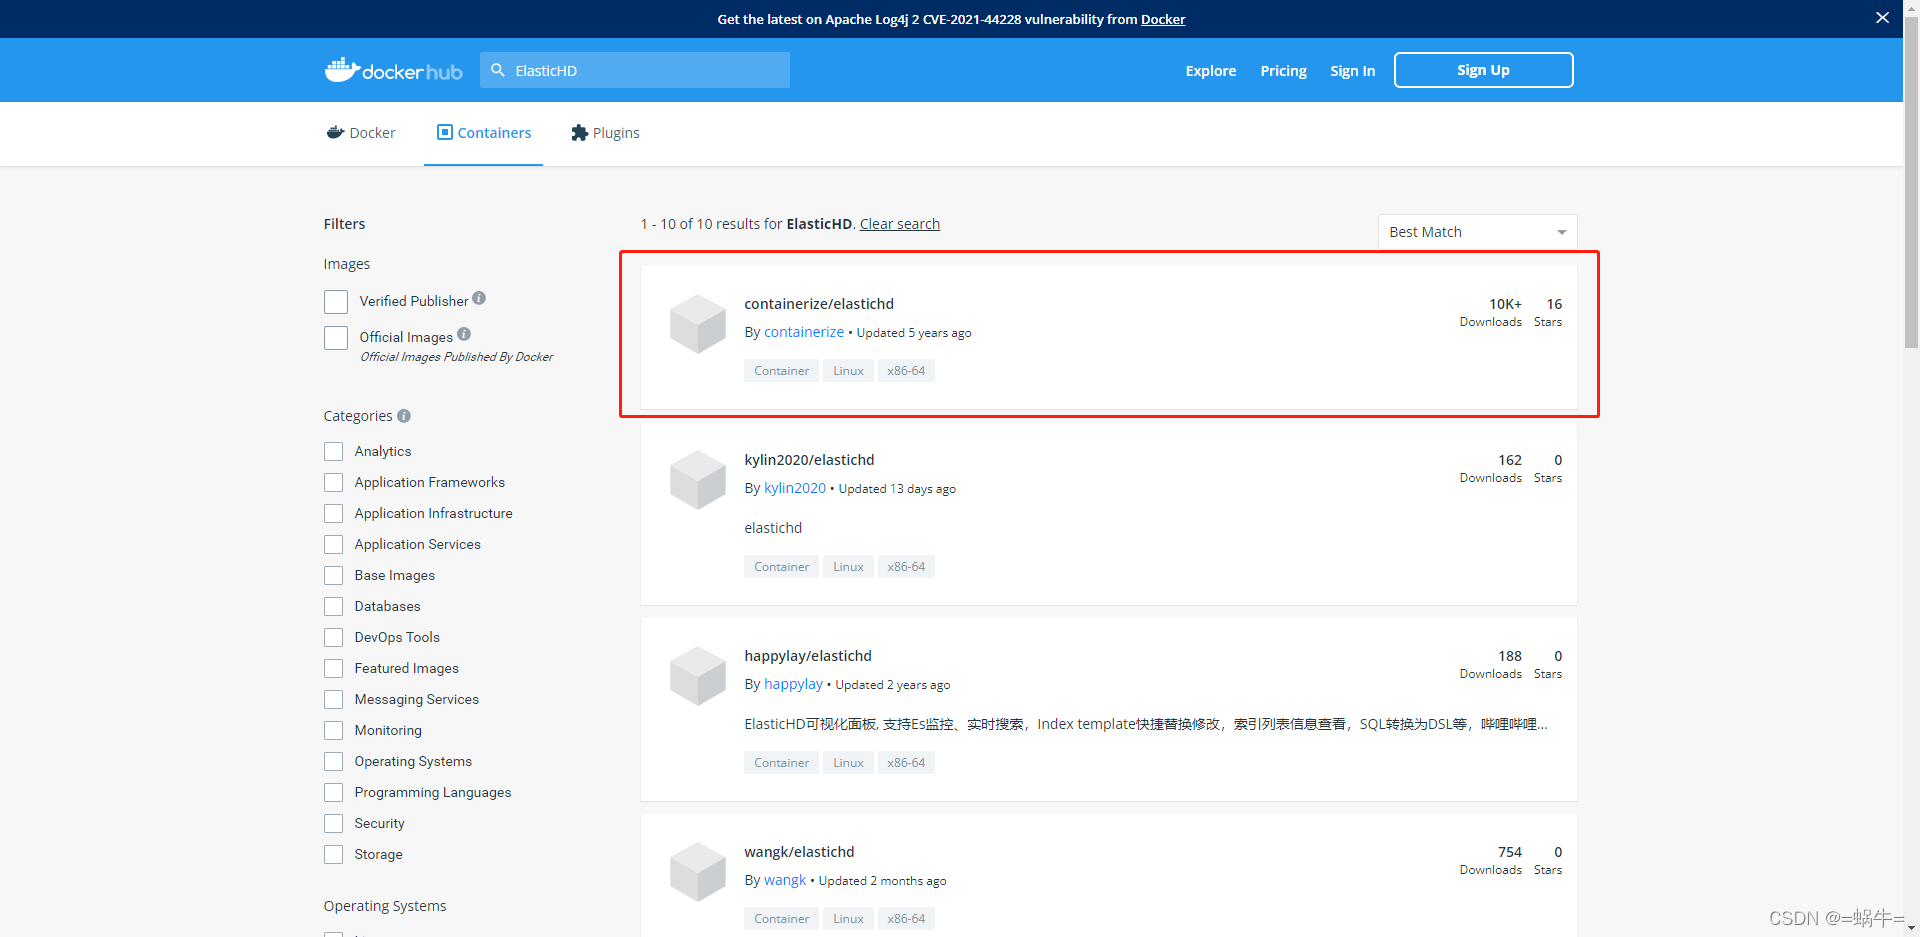Click Linux tag on kylin2020/elastichd
The image size is (1920, 937).
point(848,567)
